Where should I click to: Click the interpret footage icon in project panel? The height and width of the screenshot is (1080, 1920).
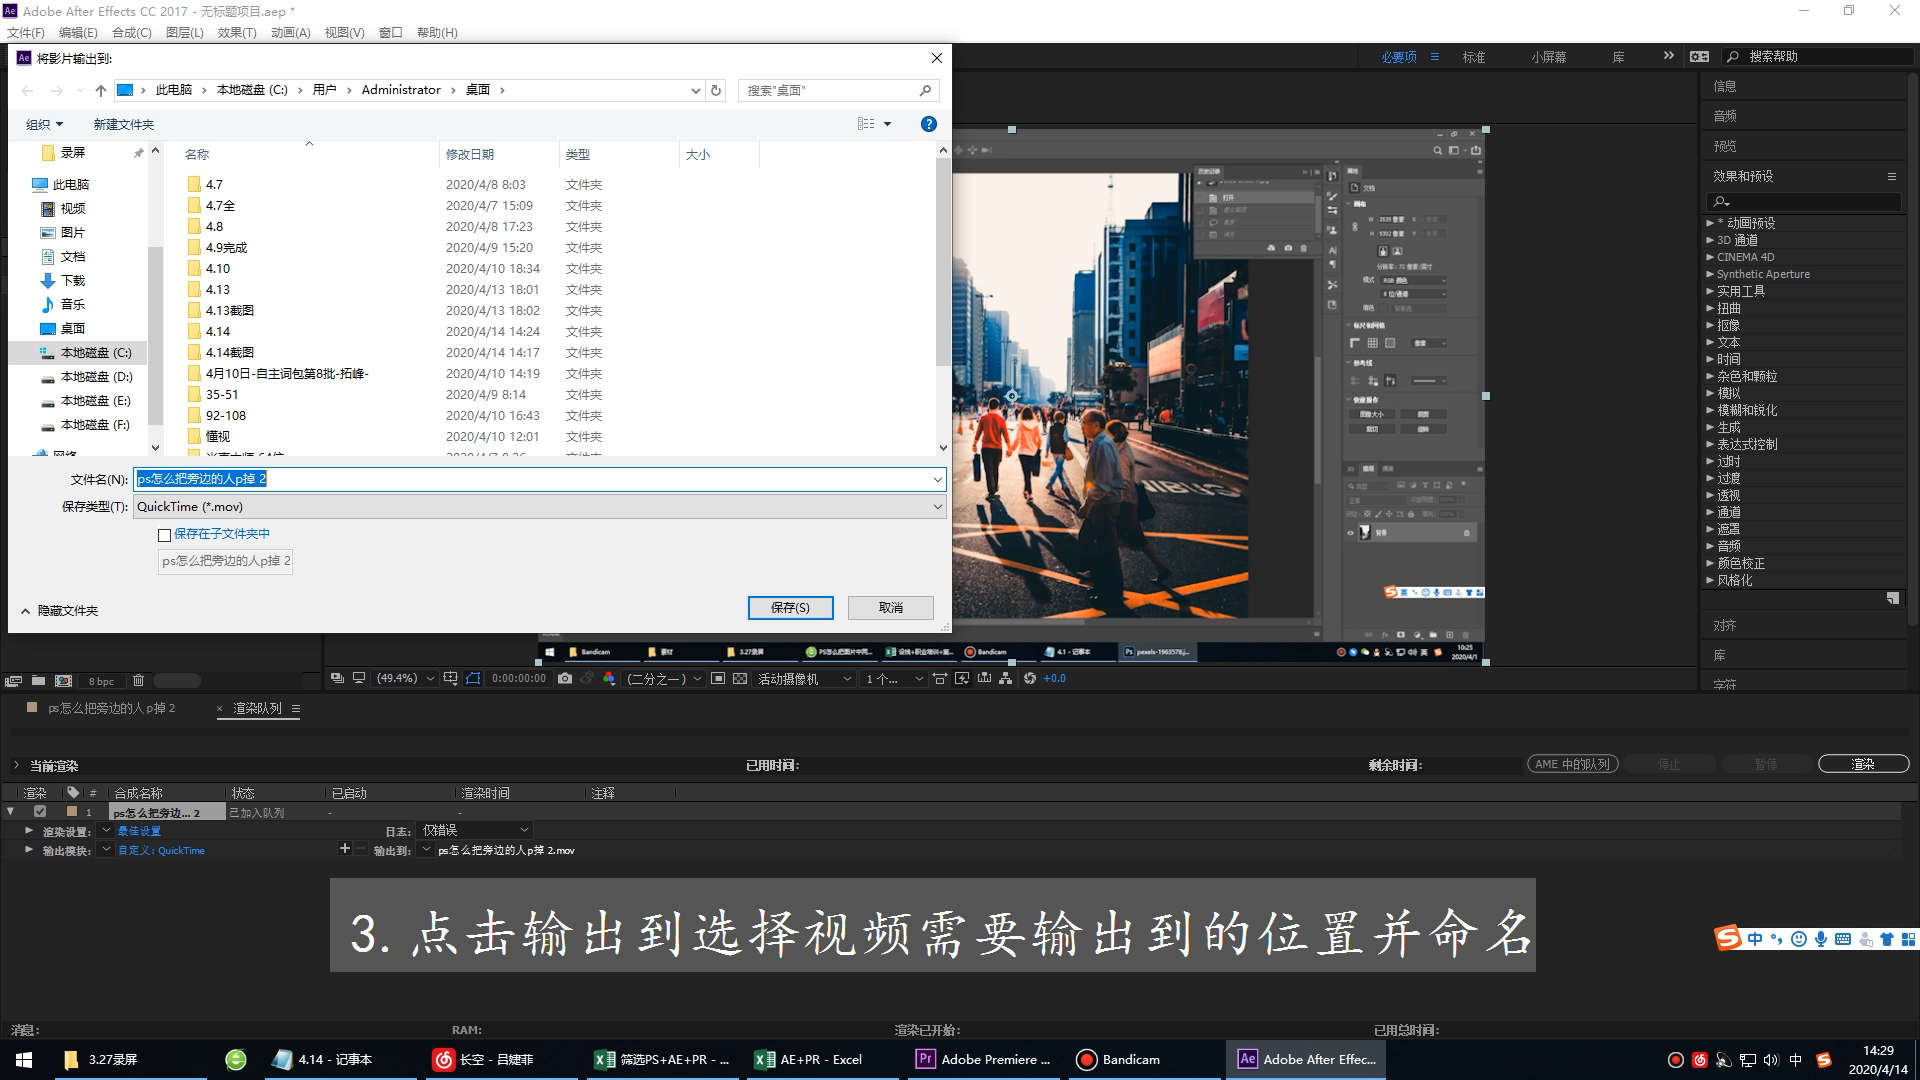[13, 681]
